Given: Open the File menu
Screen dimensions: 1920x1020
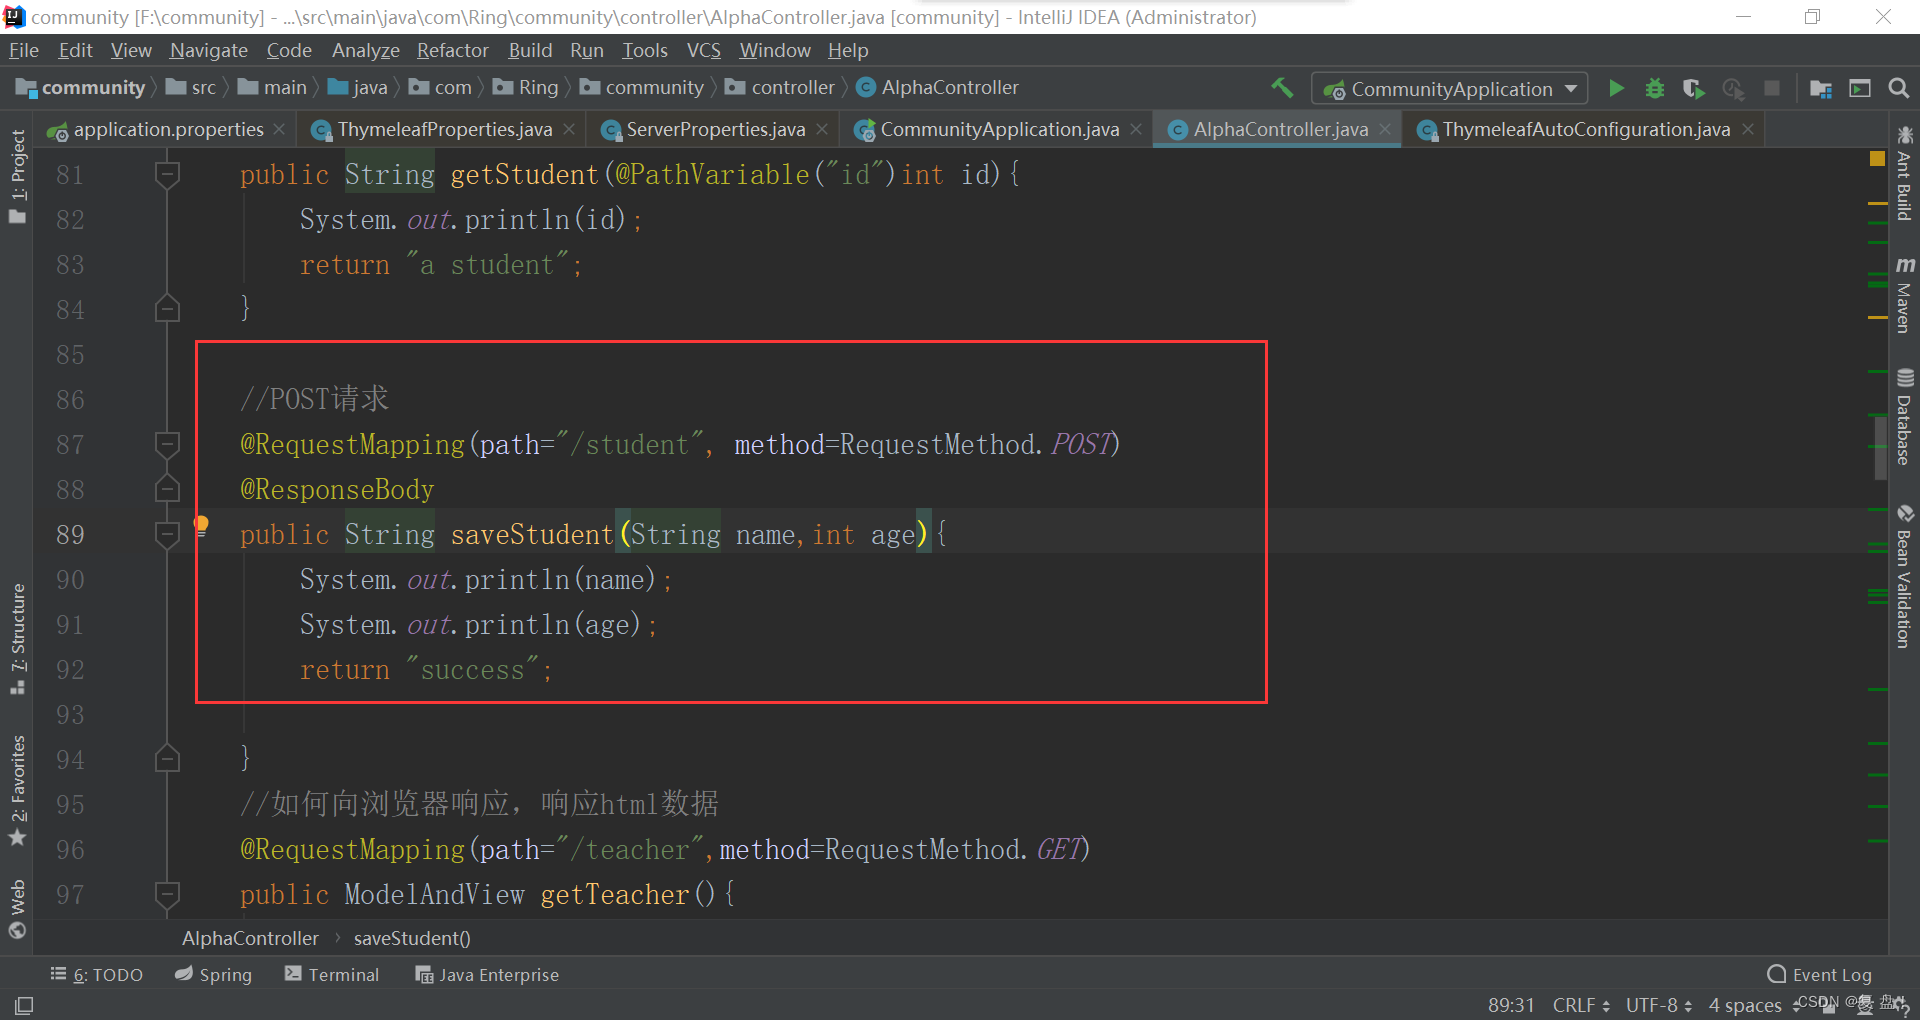Looking at the screenshot, I should click(23, 50).
